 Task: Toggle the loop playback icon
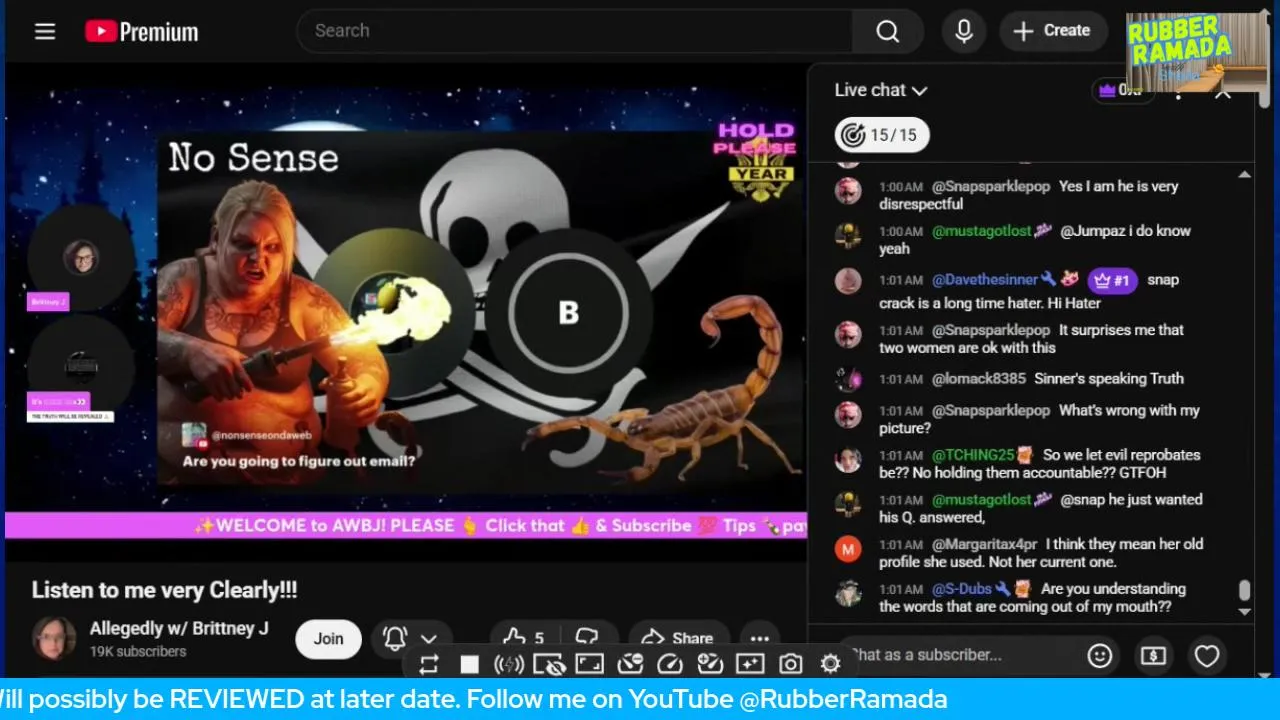click(x=429, y=664)
